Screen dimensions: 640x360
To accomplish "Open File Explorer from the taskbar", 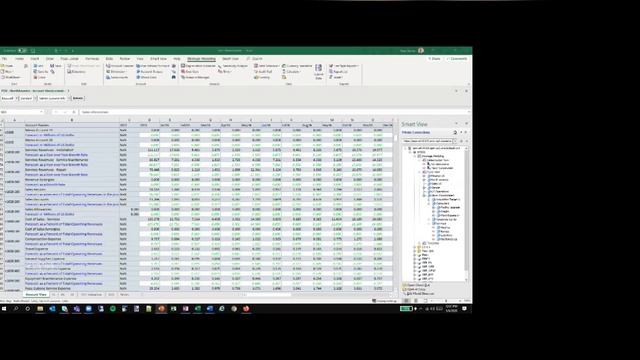I will [x=40, y=309].
